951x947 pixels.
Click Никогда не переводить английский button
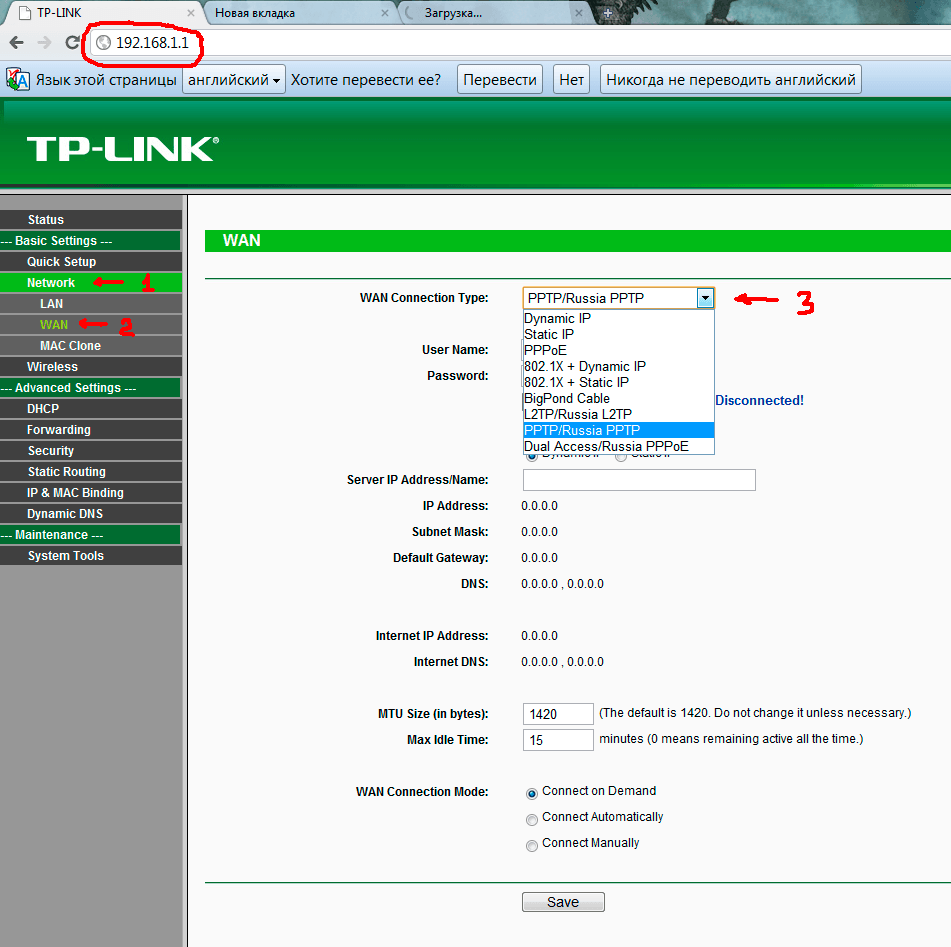coord(731,79)
